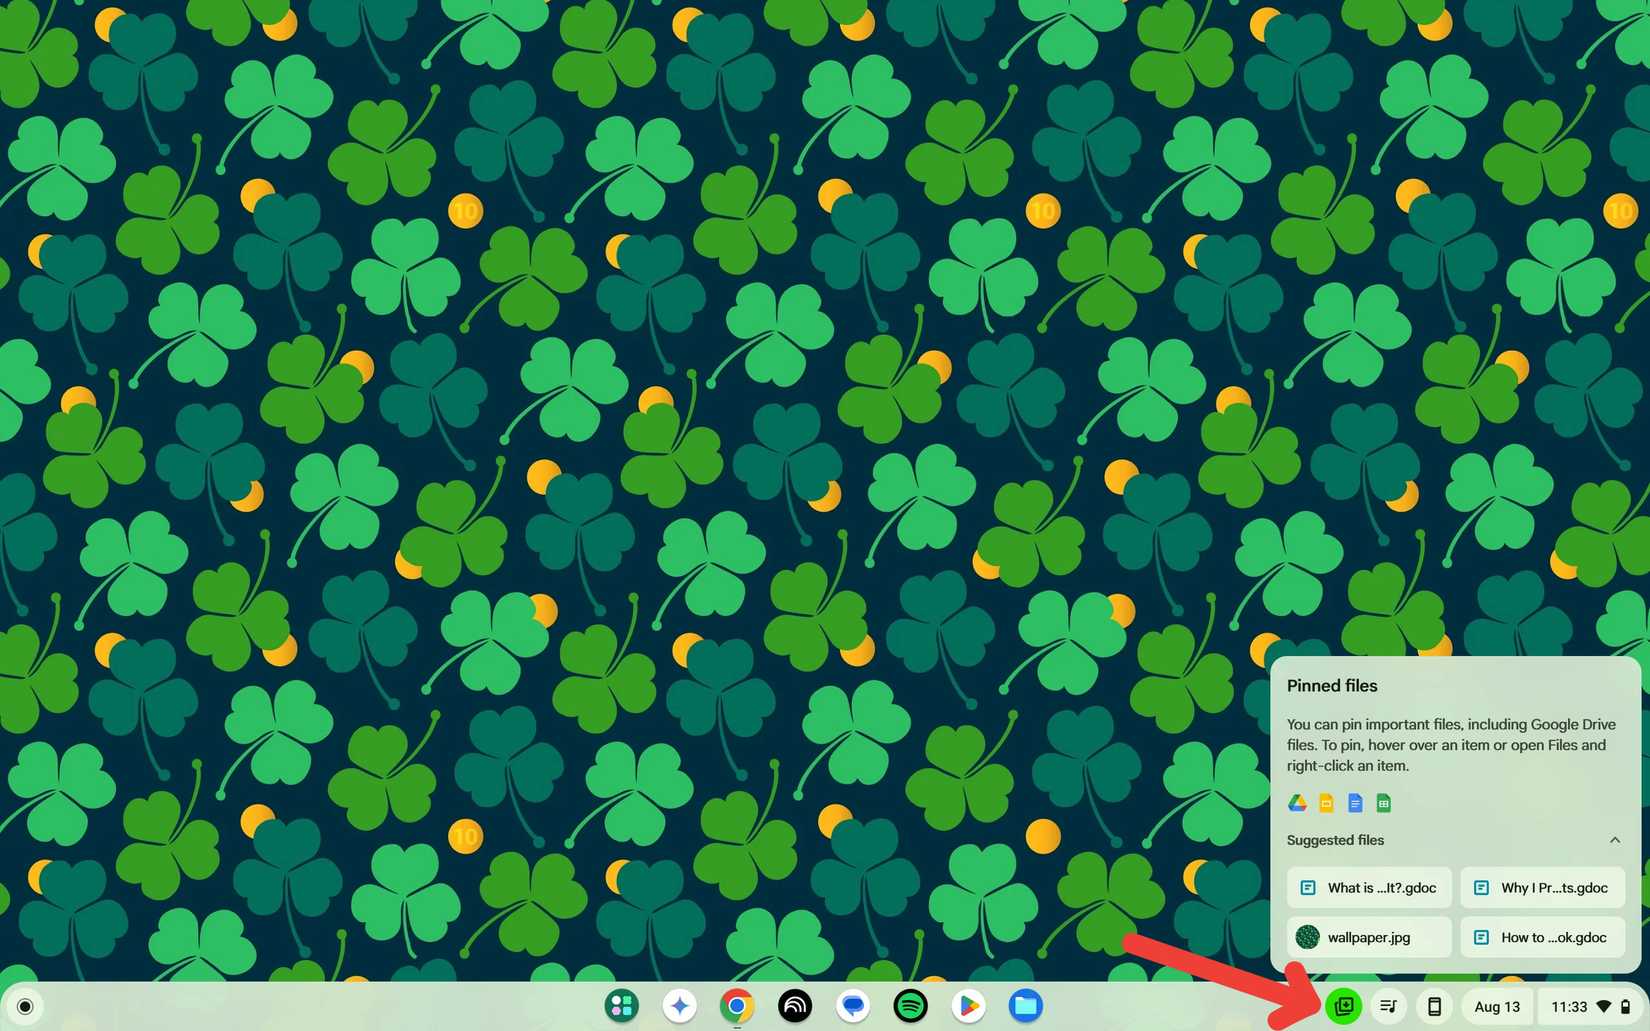Open the black arc-striped app icon

(795, 1006)
